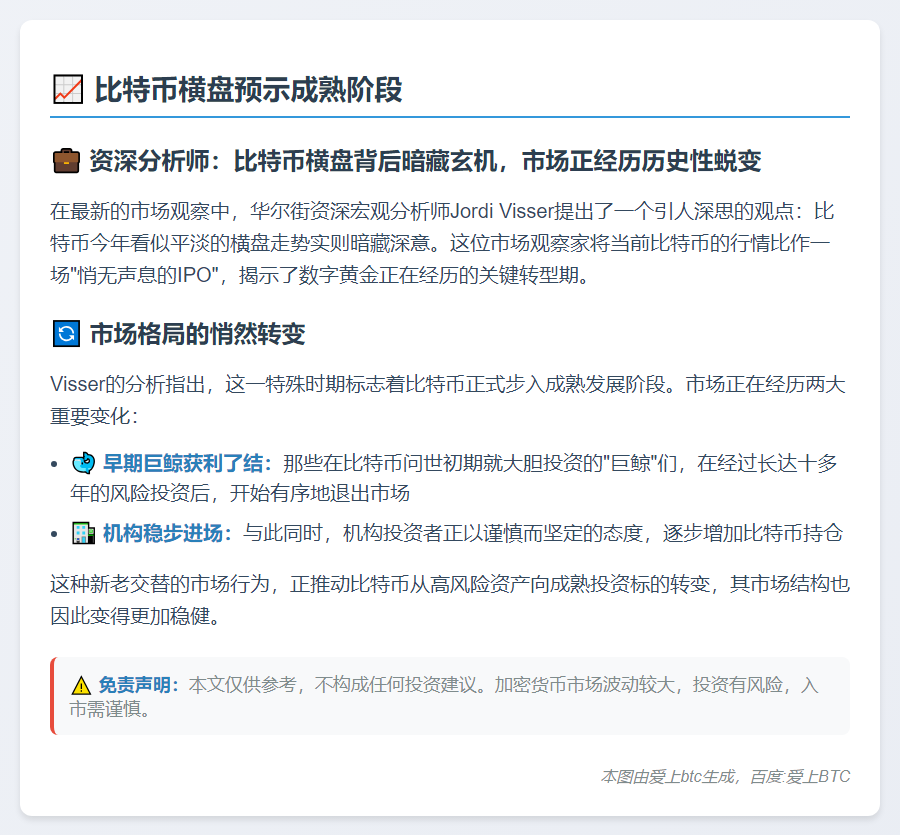Image resolution: width=900 pixels, height=835 pixels.
Task: Click the office building emoji before 机构稳步进场
Action: point(83,533)
